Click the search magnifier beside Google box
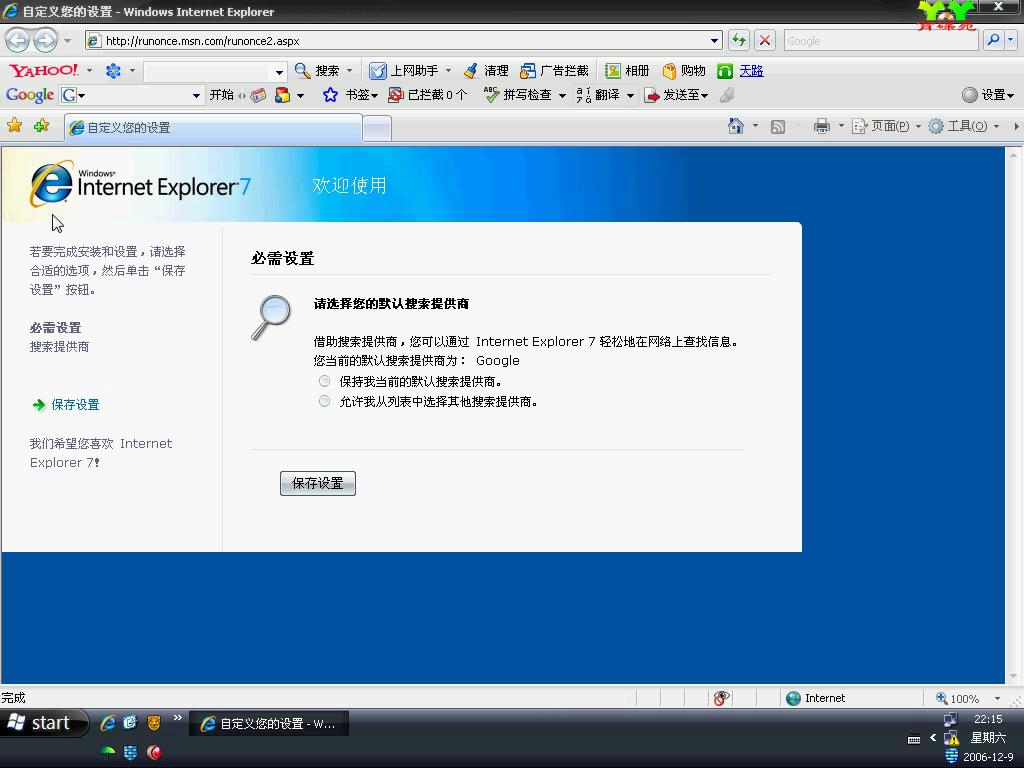 click(x=993, y=40)
